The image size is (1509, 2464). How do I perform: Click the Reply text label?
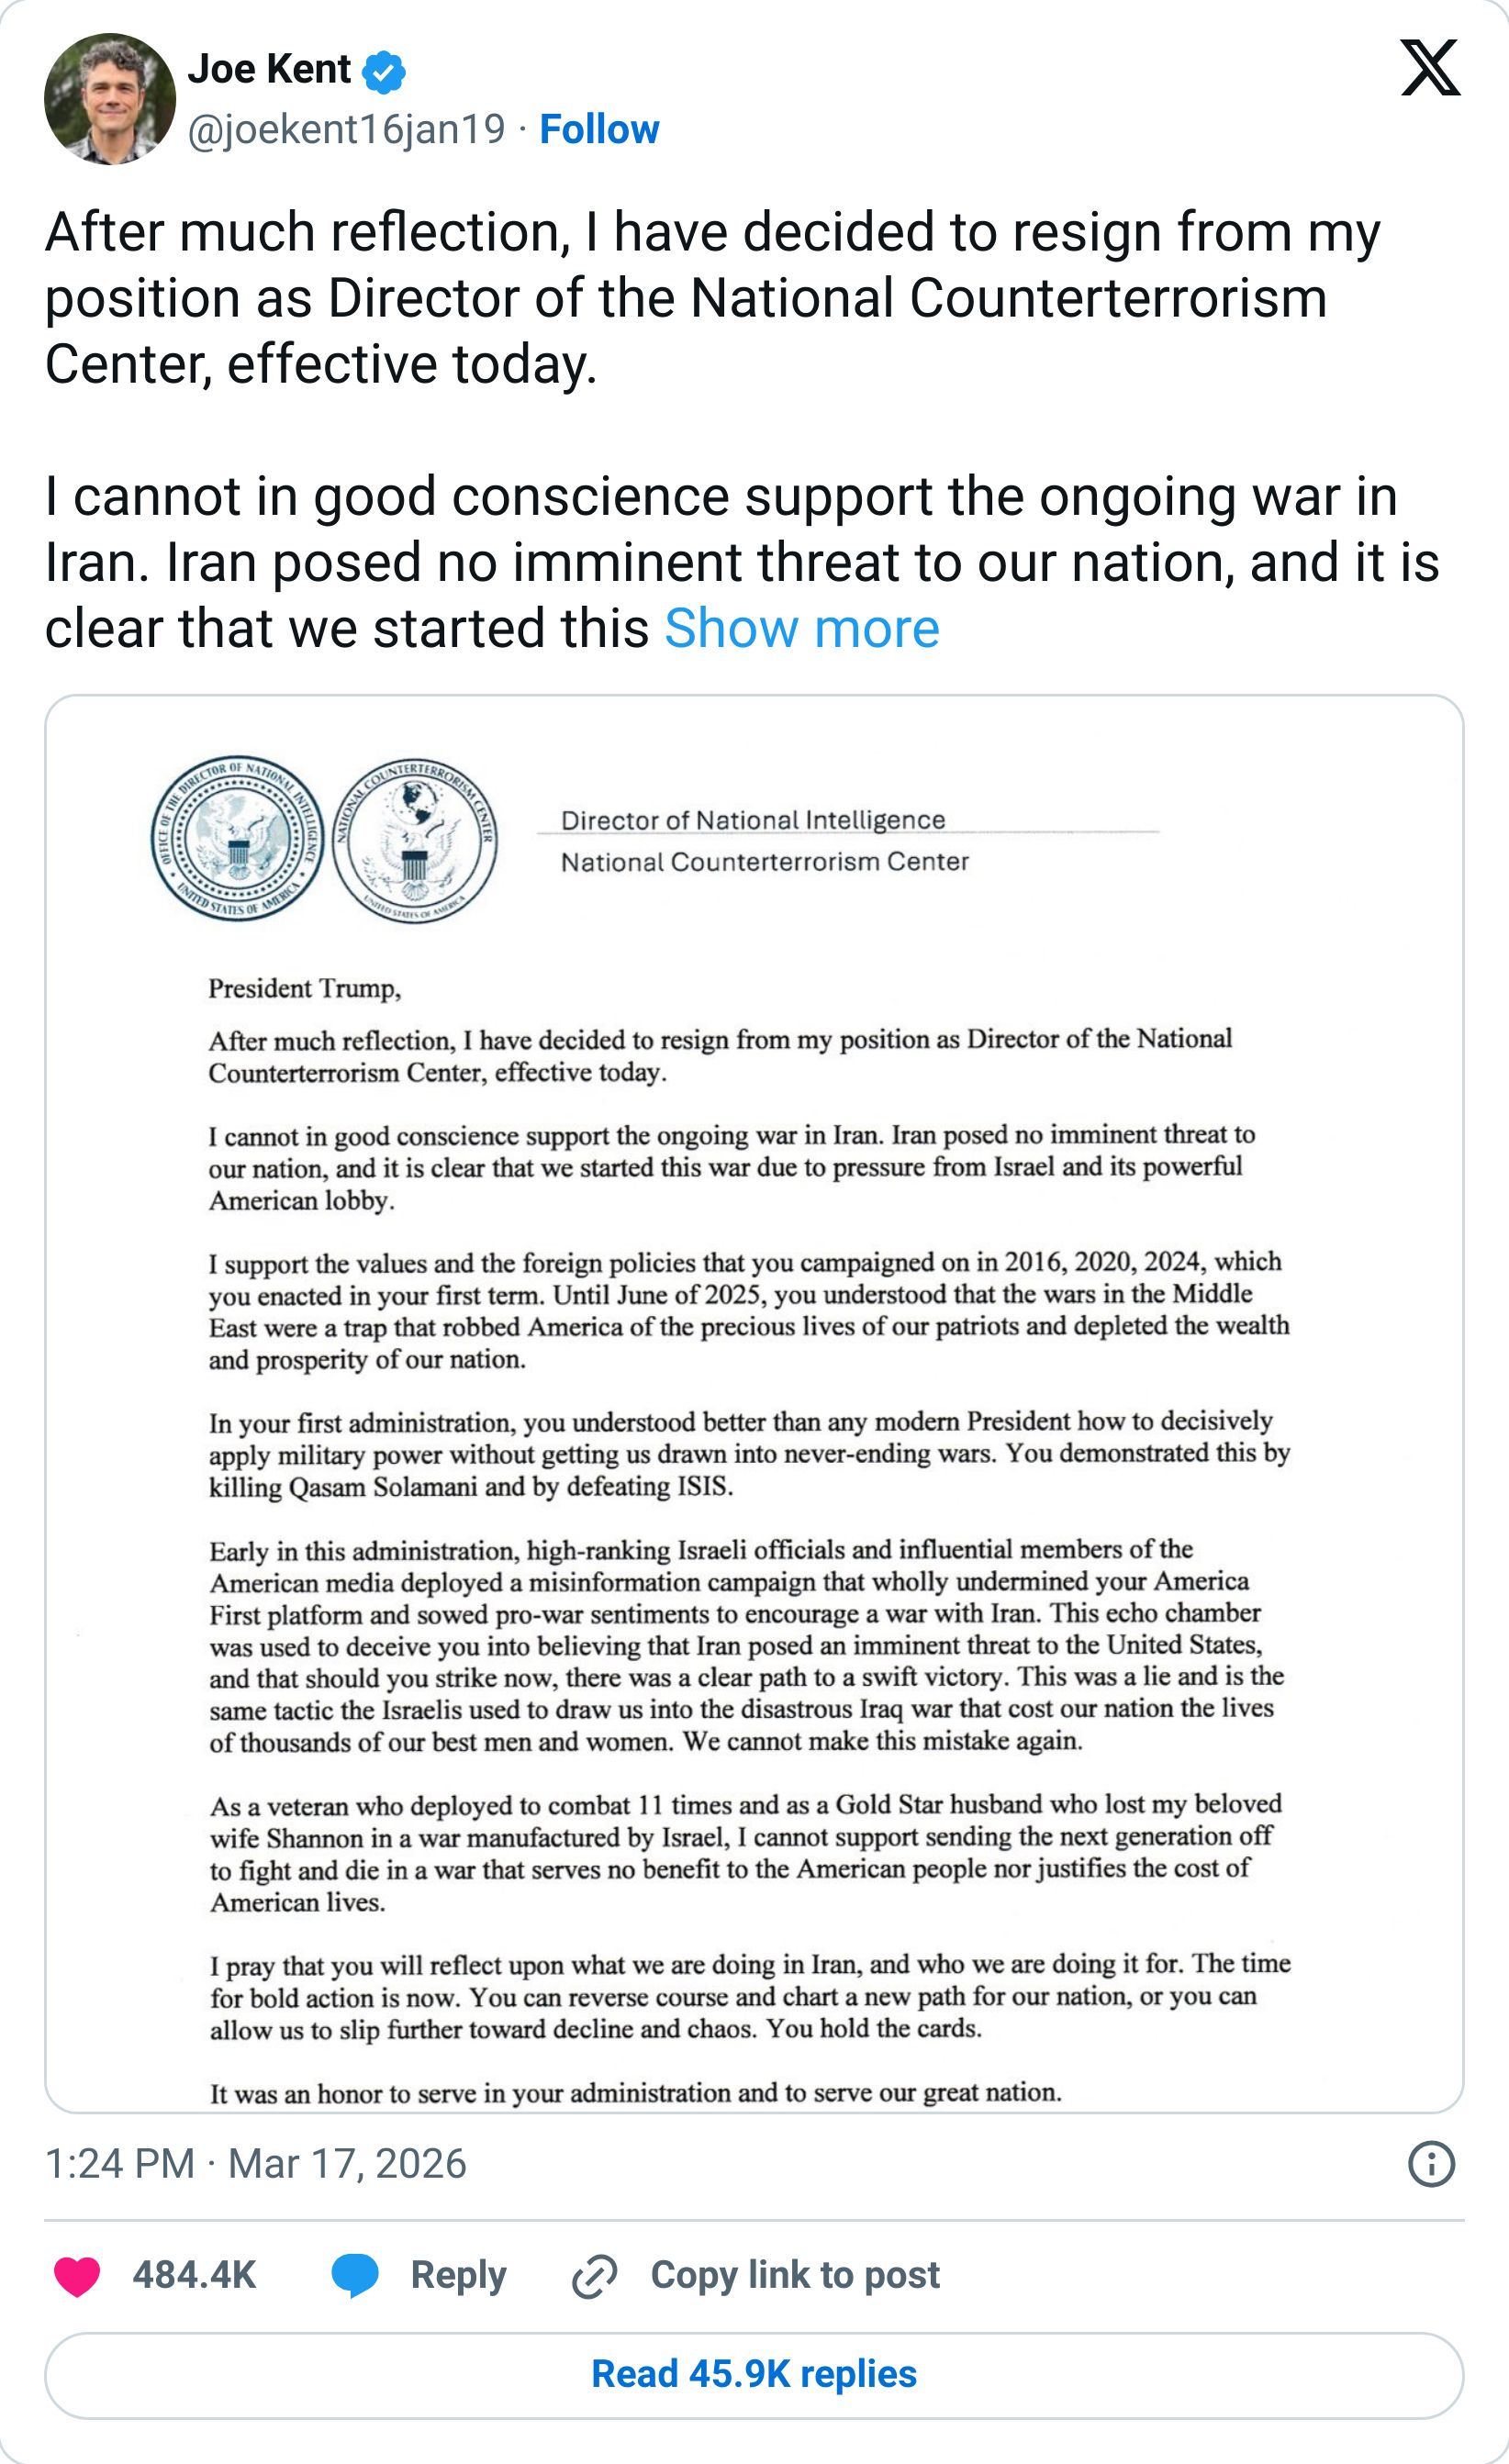[458, 2275]
